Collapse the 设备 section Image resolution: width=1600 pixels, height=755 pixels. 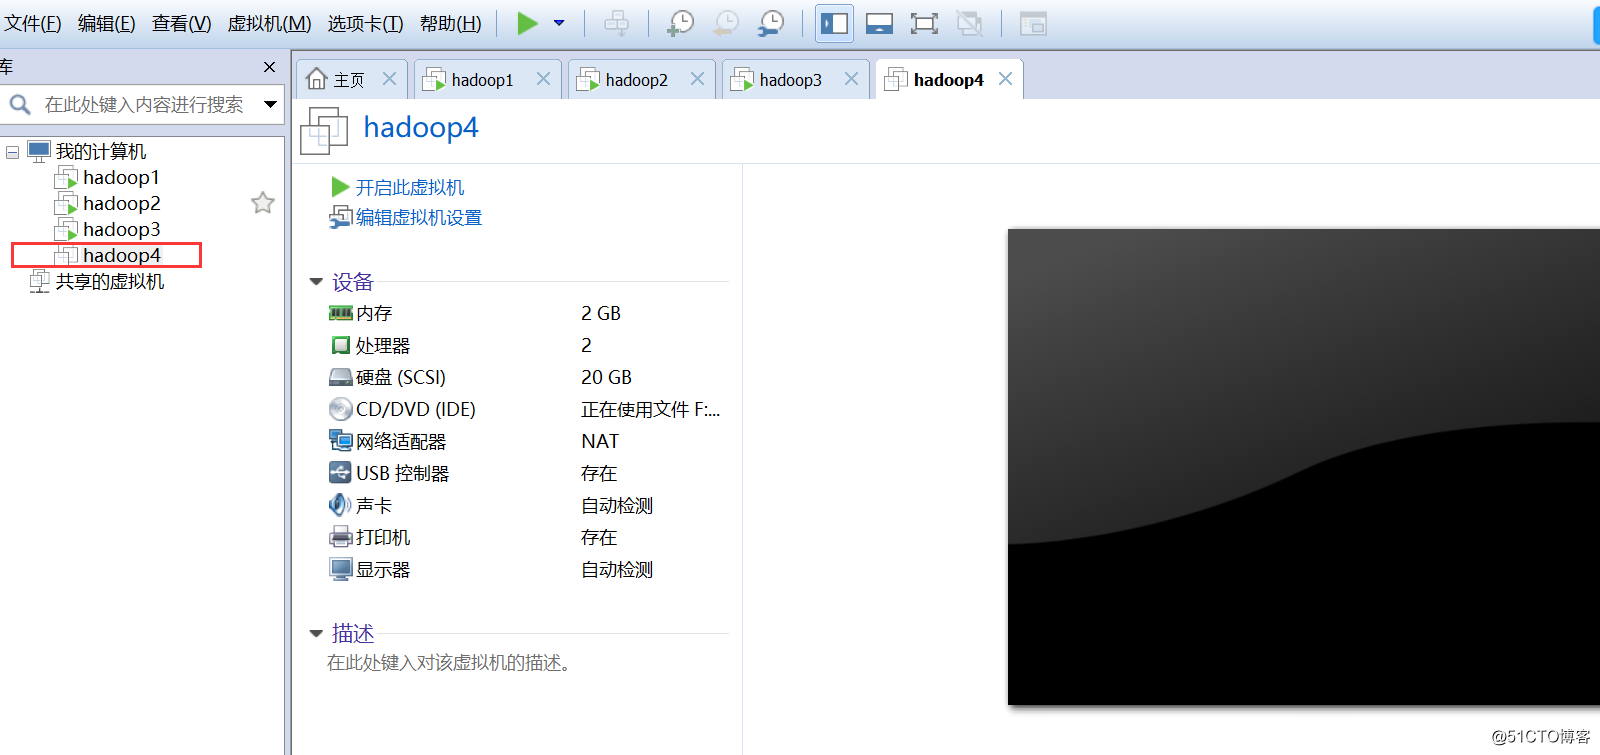(x=316, y=282)
